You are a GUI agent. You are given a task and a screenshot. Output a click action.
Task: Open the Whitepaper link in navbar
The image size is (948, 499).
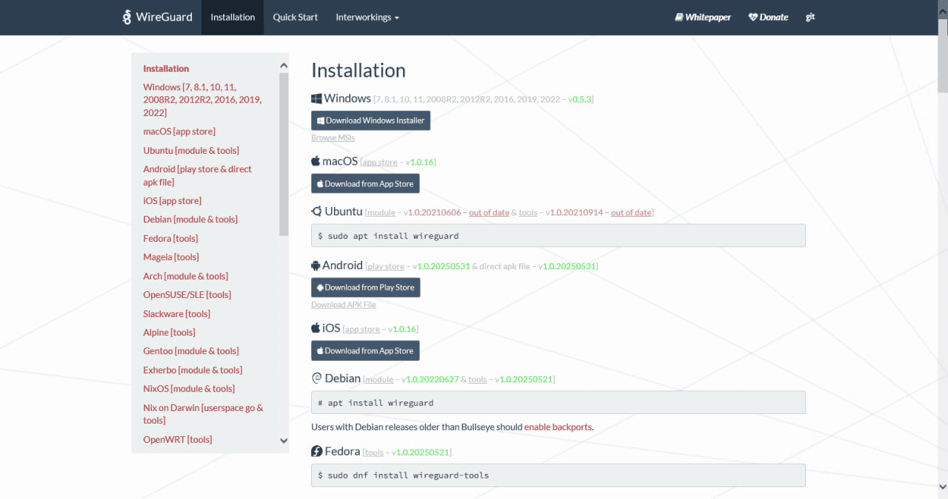coord(702,17)
